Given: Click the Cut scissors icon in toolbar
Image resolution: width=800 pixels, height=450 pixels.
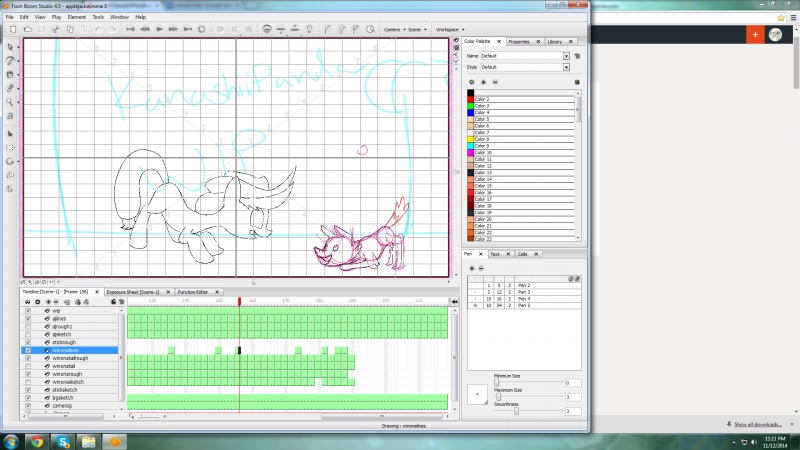Looking at the screenshot, I should 56,30.
